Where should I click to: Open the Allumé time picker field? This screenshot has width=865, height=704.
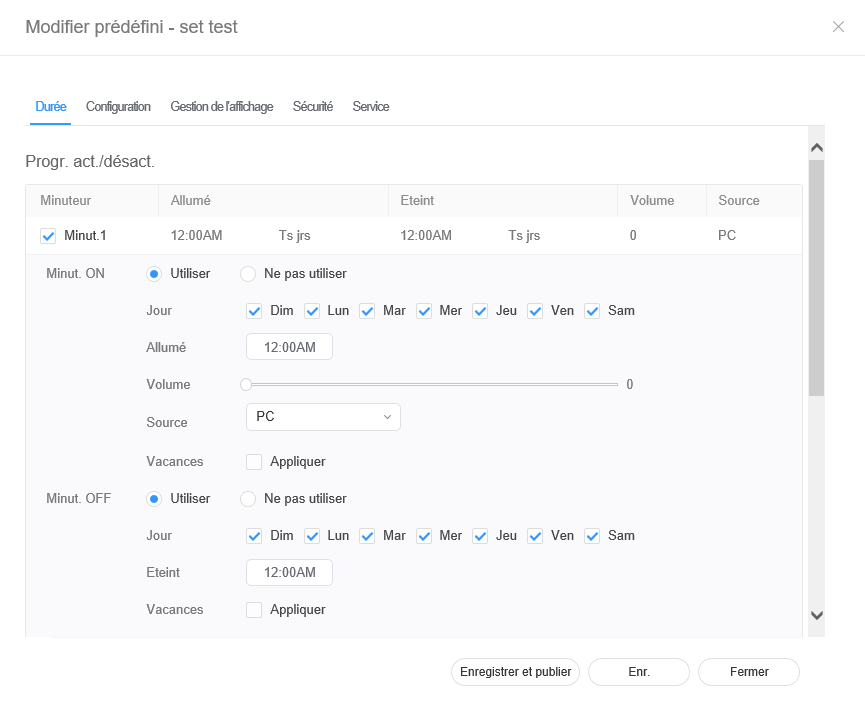pyautogui.click(x=289, y=347)
